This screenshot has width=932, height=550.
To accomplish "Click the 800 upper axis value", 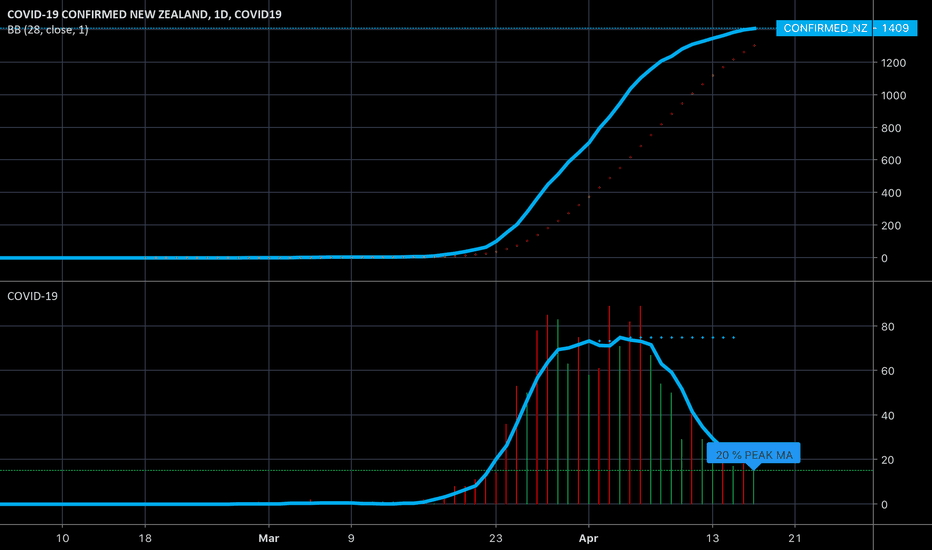I will 892,128.
